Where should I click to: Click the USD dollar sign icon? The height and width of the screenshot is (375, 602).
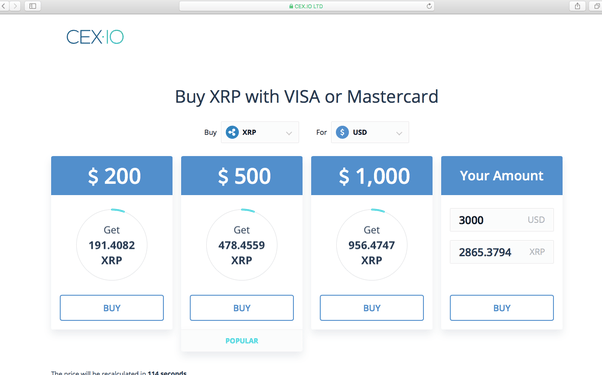pos(342,132)
